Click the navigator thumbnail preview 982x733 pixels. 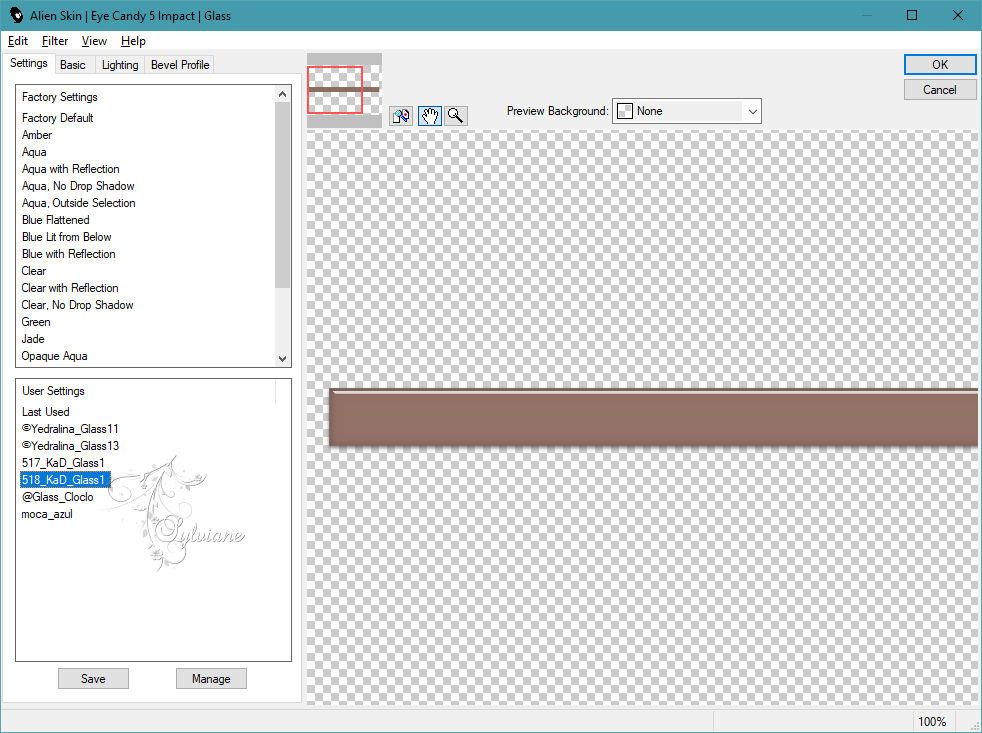point(344,90)
